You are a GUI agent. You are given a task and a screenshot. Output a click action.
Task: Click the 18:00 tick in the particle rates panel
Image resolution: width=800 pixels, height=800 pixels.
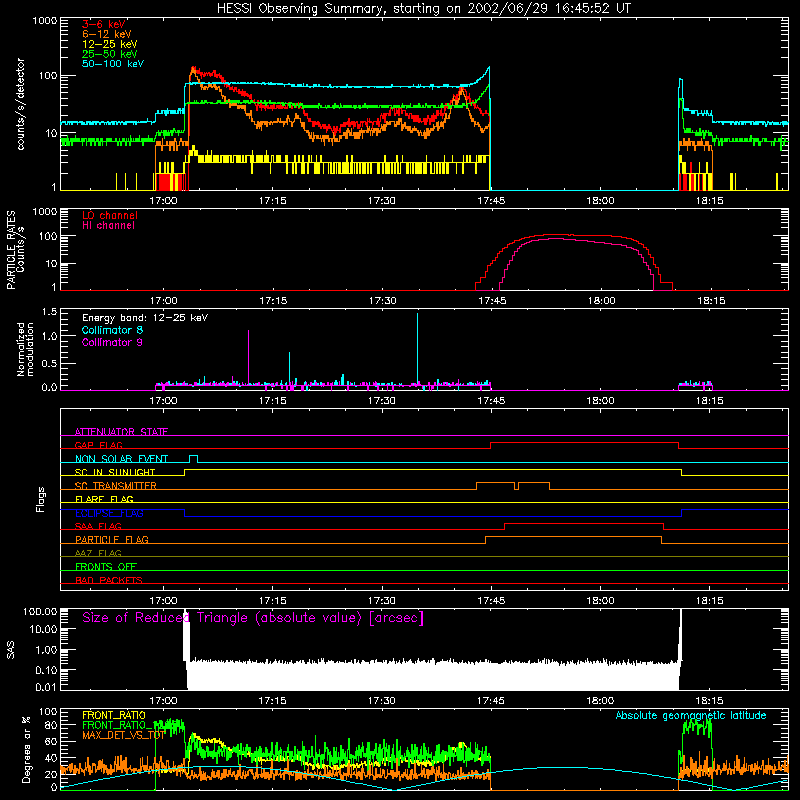[x=601, y=301]
